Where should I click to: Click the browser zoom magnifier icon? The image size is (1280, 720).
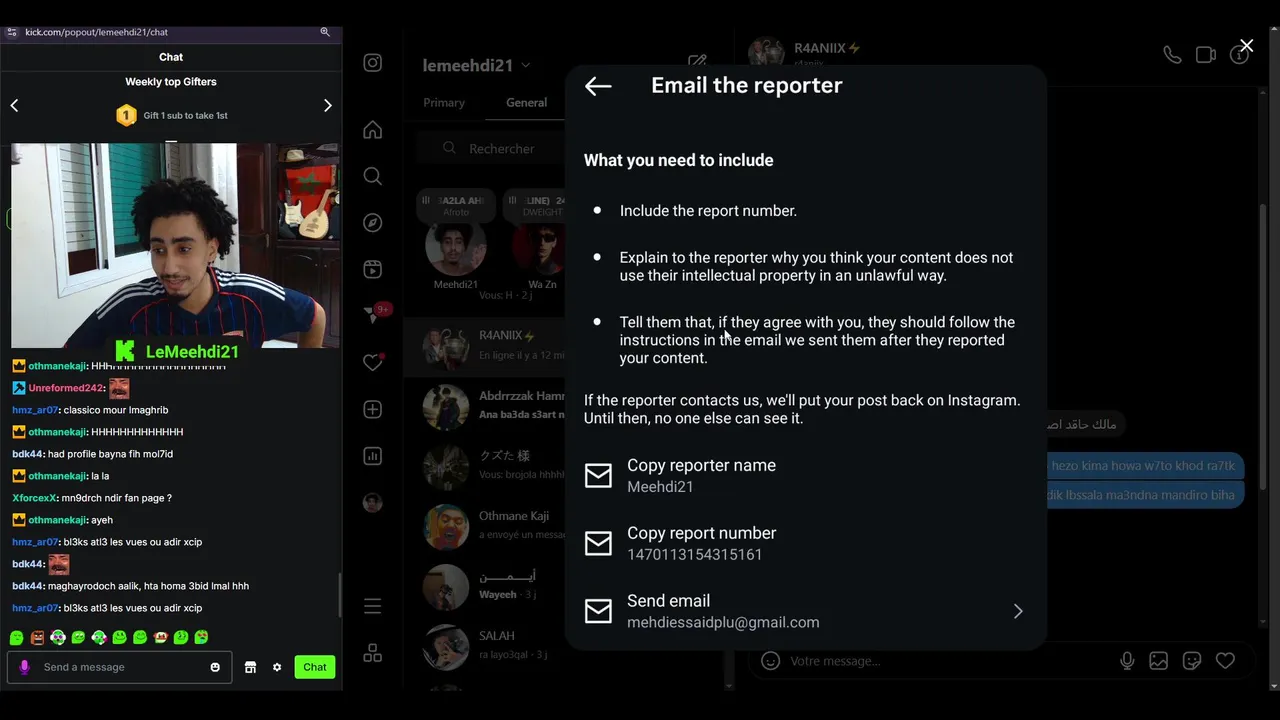(325, 32)
